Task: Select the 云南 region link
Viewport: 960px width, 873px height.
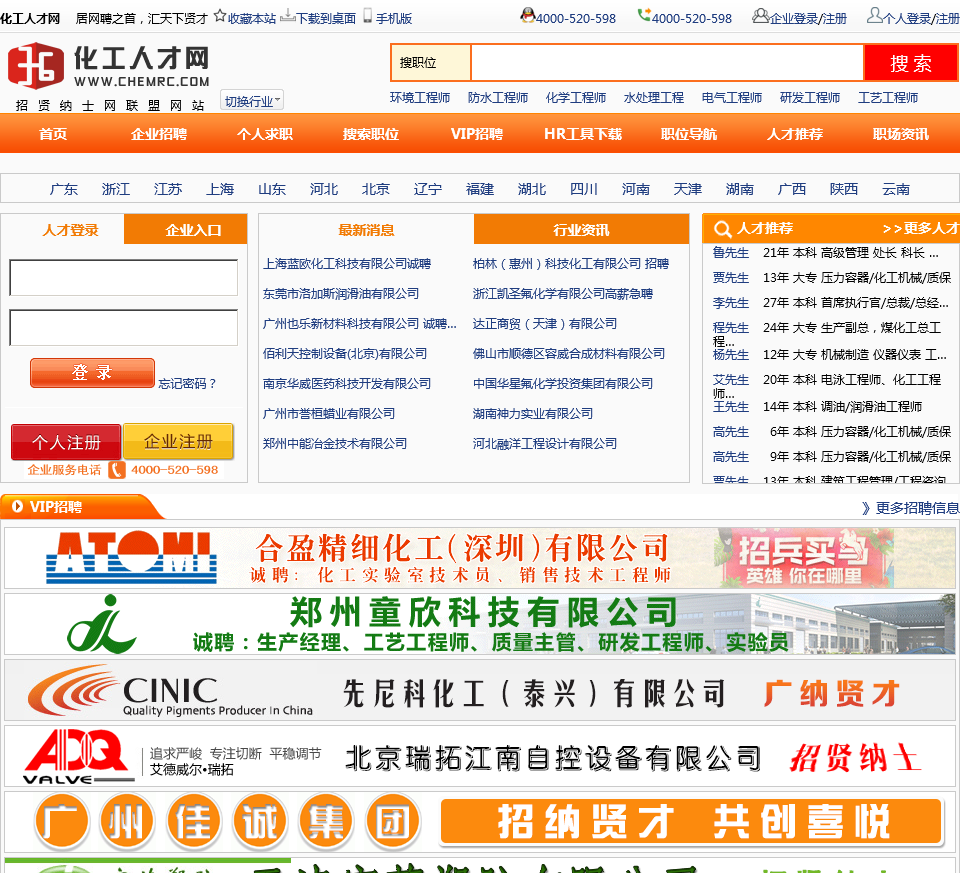Action: [896, 189]
